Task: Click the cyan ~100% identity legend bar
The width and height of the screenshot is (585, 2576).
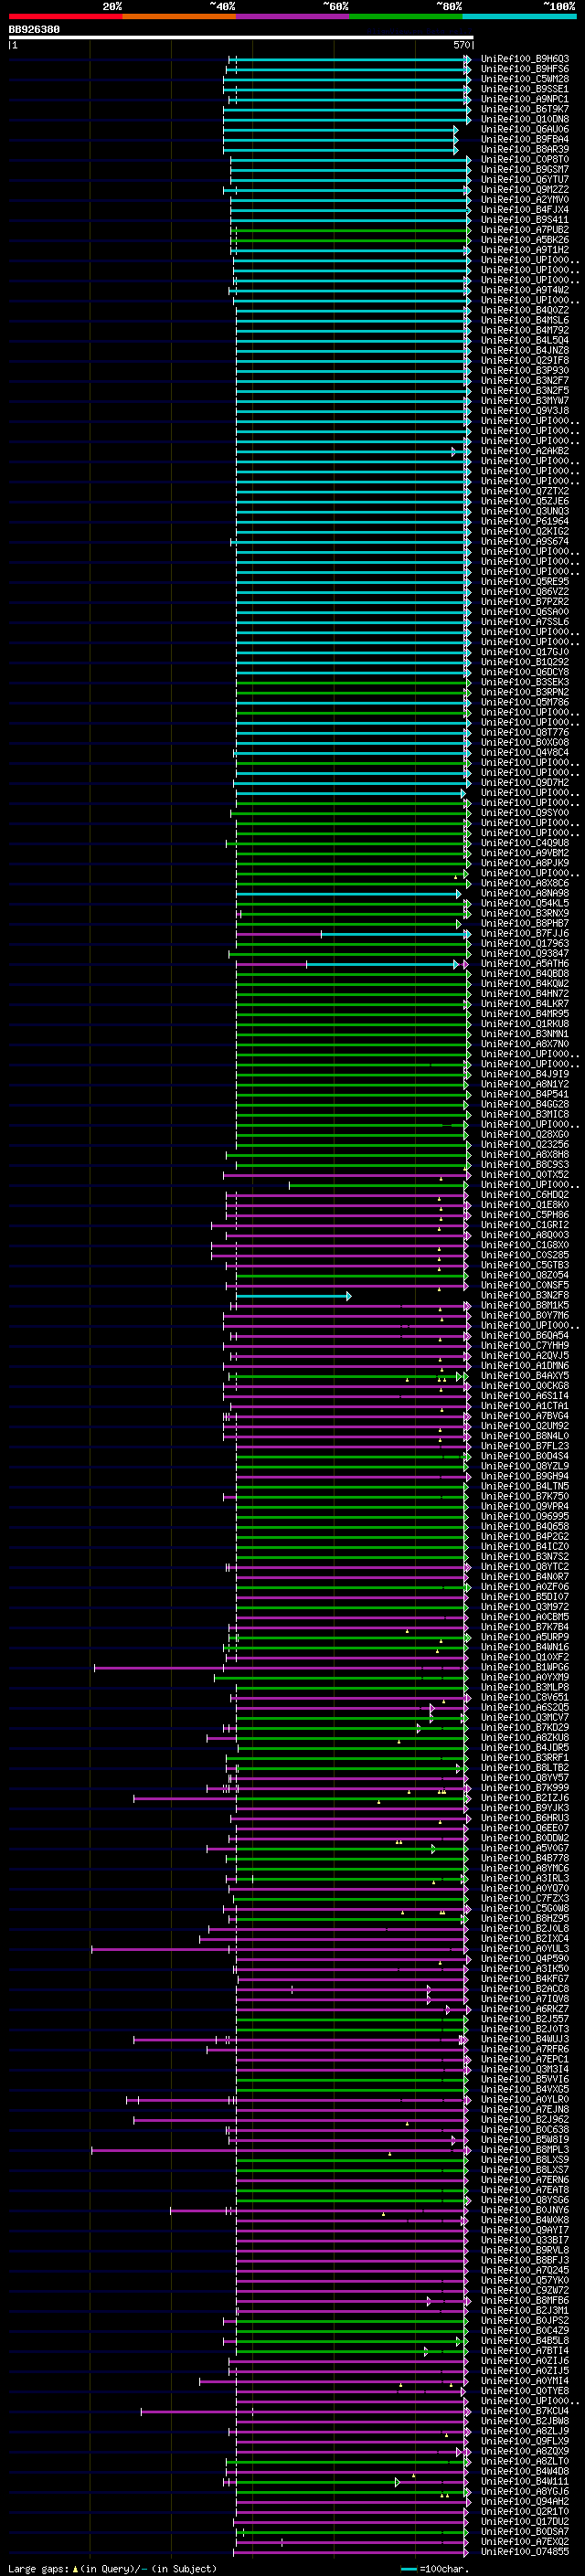Action: click(x=519, y=16)
